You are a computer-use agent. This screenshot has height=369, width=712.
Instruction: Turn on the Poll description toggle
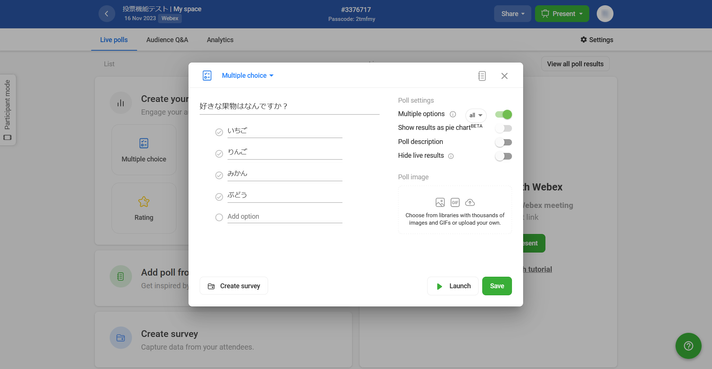[x=504, y=143]
